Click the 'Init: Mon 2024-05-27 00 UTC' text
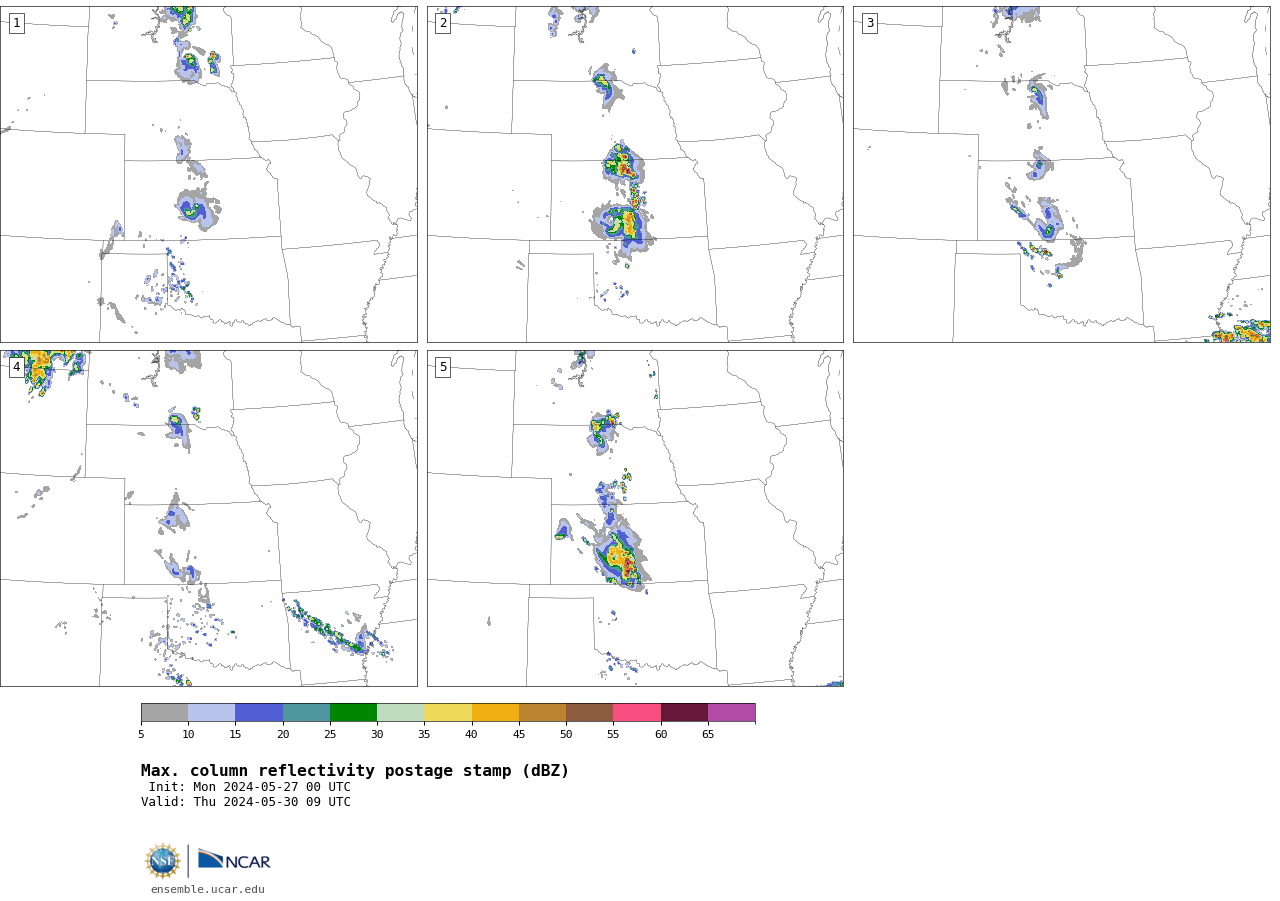Viewport: 1280px width, 901px height. point(250,787)
